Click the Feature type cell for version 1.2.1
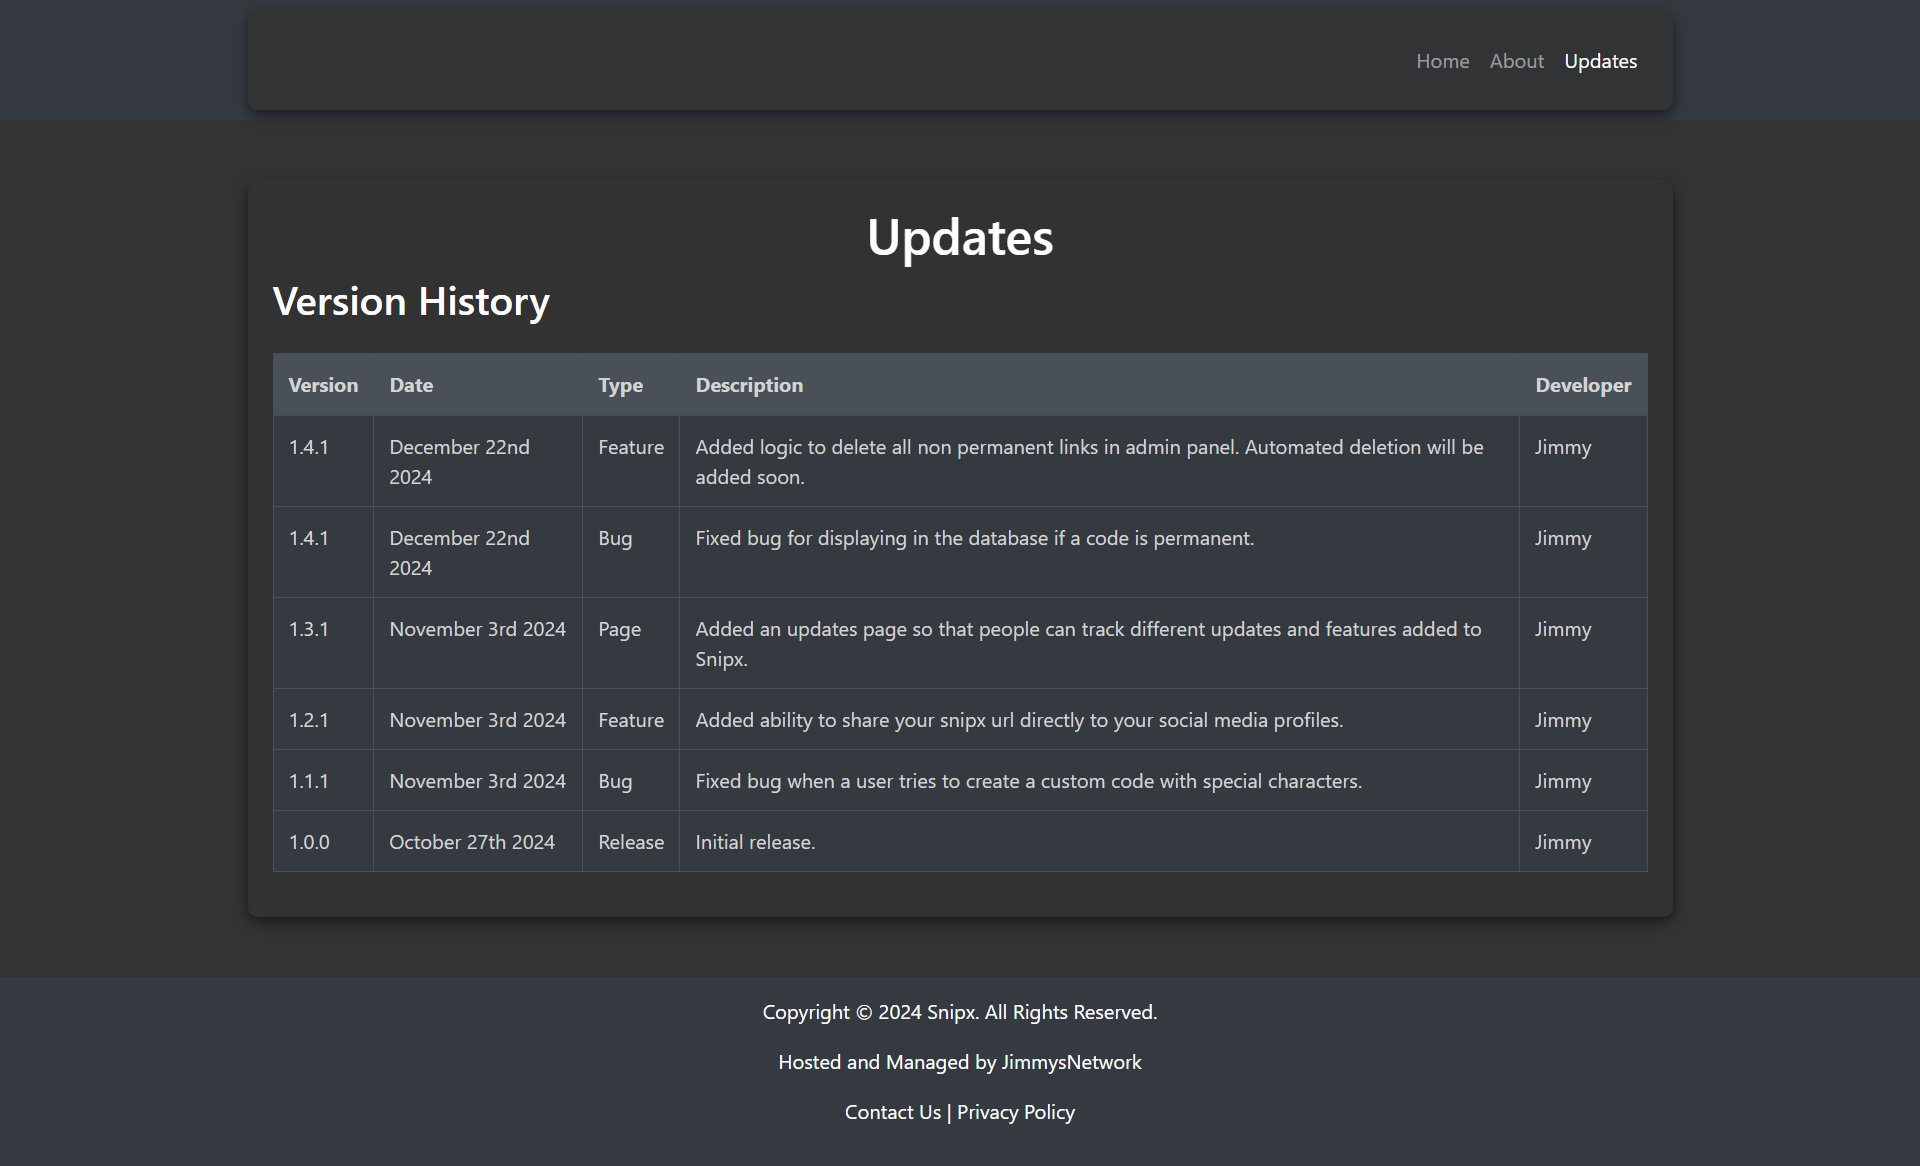1920x1166 pixels. (x=630, y=719)
